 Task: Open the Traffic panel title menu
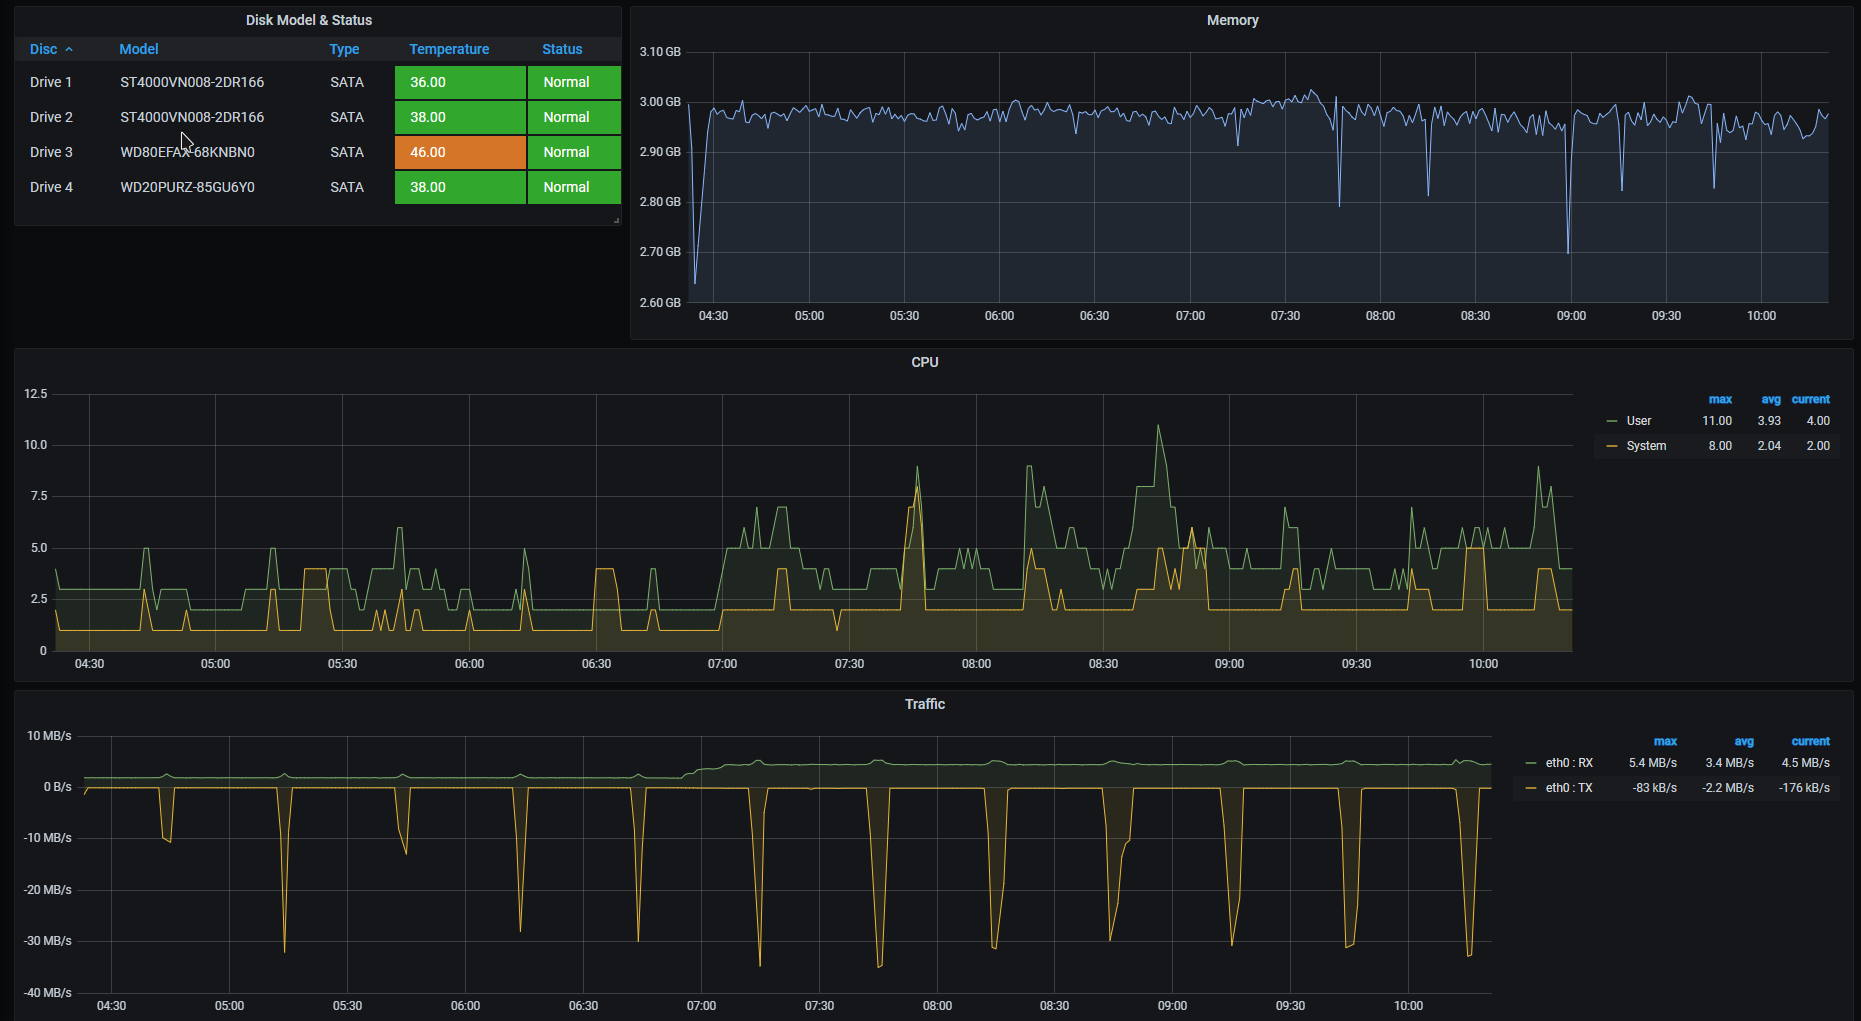924,704
